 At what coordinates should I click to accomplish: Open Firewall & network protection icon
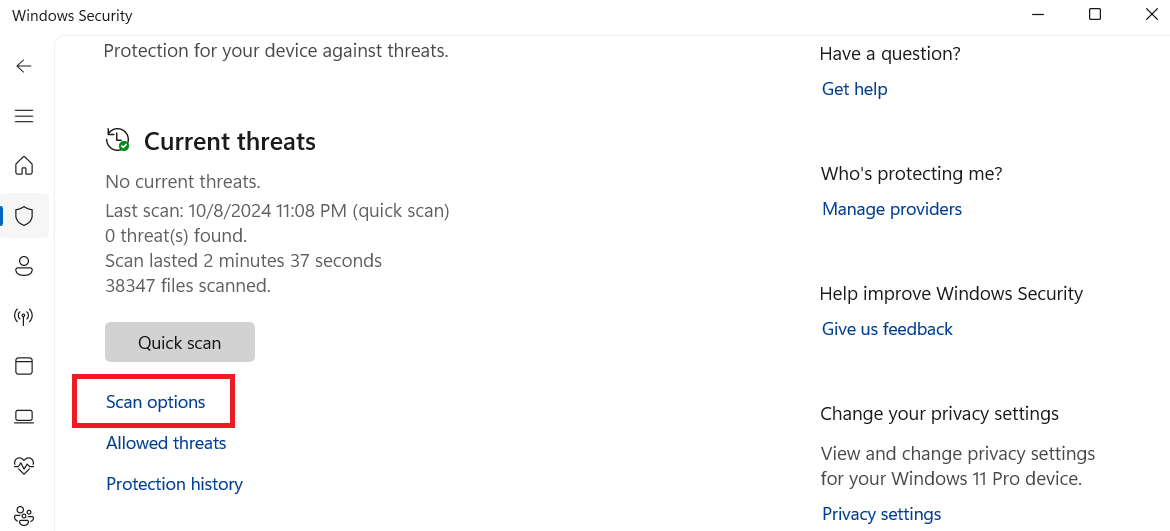click(x=25, y=316)
